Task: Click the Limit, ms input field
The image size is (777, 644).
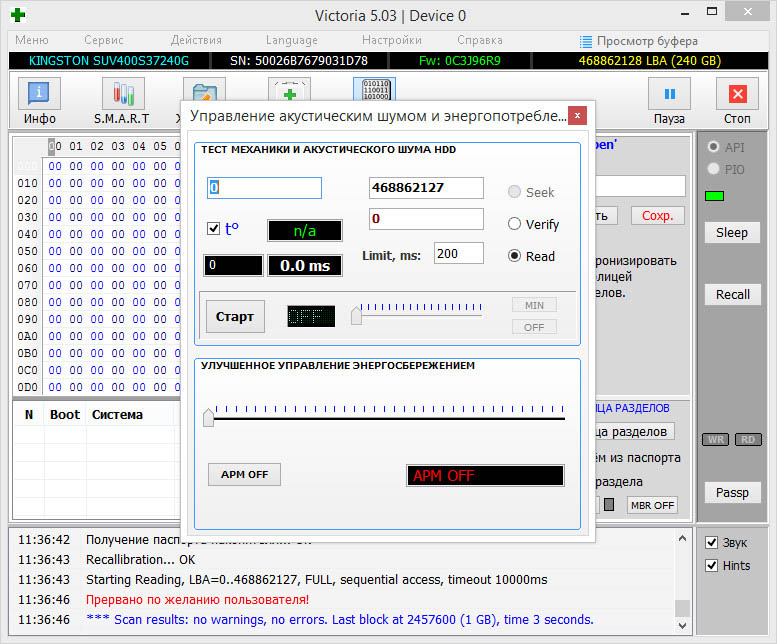Action: click(x=458, y=254)
